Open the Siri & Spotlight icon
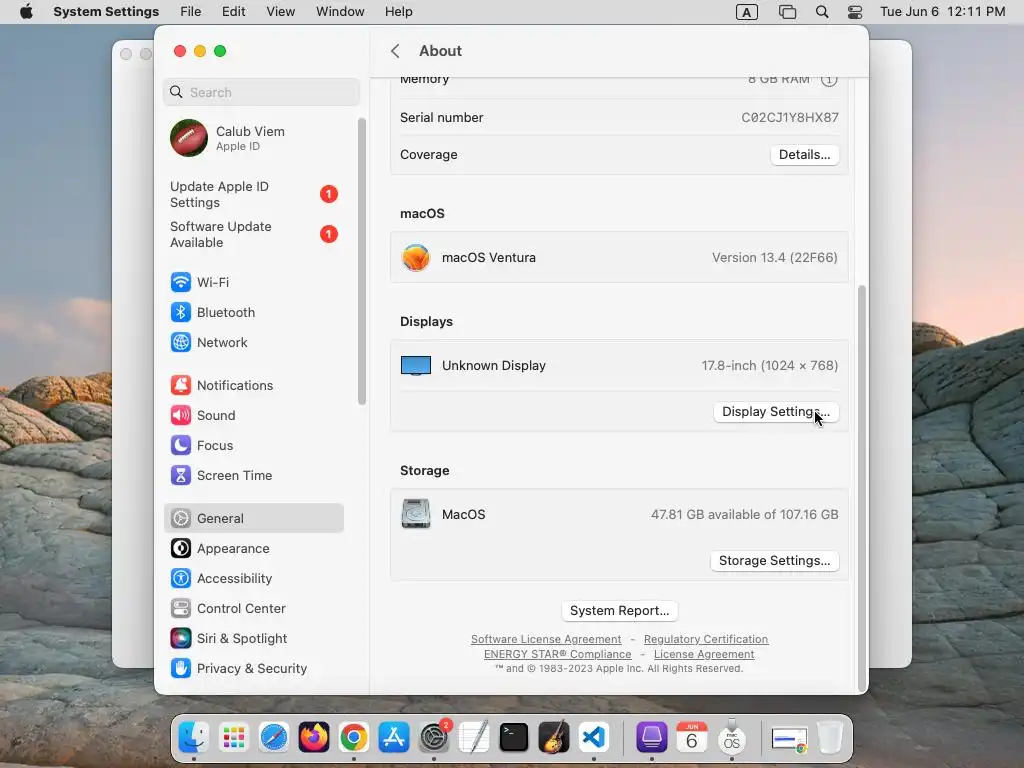 click(181, 639)
